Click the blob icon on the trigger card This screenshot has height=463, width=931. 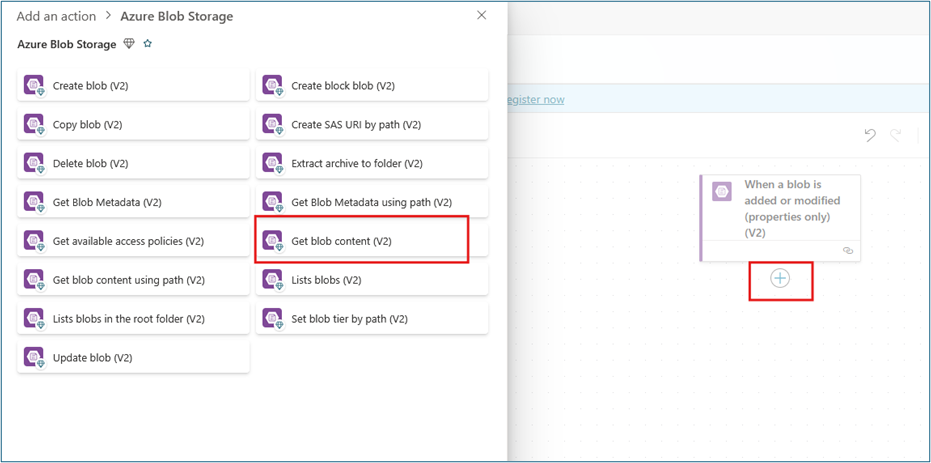pos(722,191)
